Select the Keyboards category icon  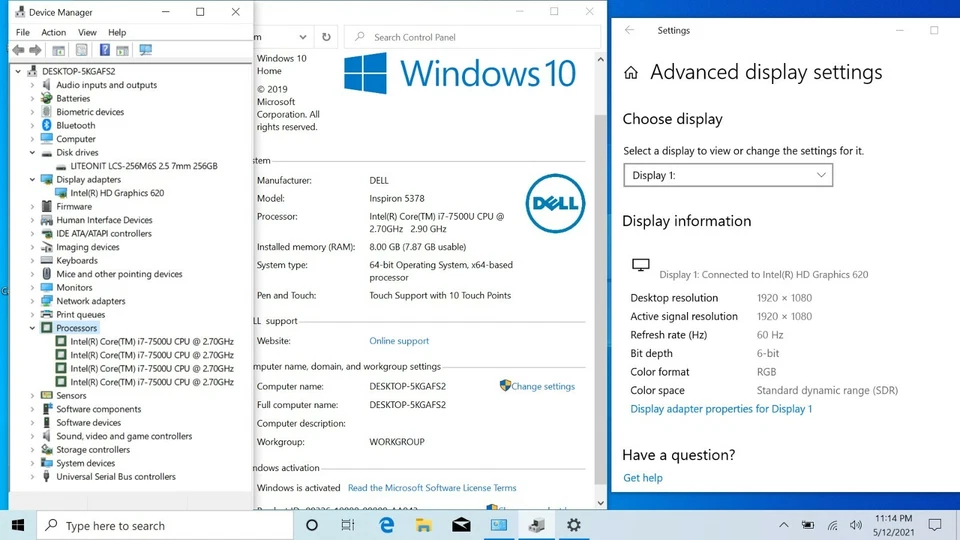click(x=47, y=260)
